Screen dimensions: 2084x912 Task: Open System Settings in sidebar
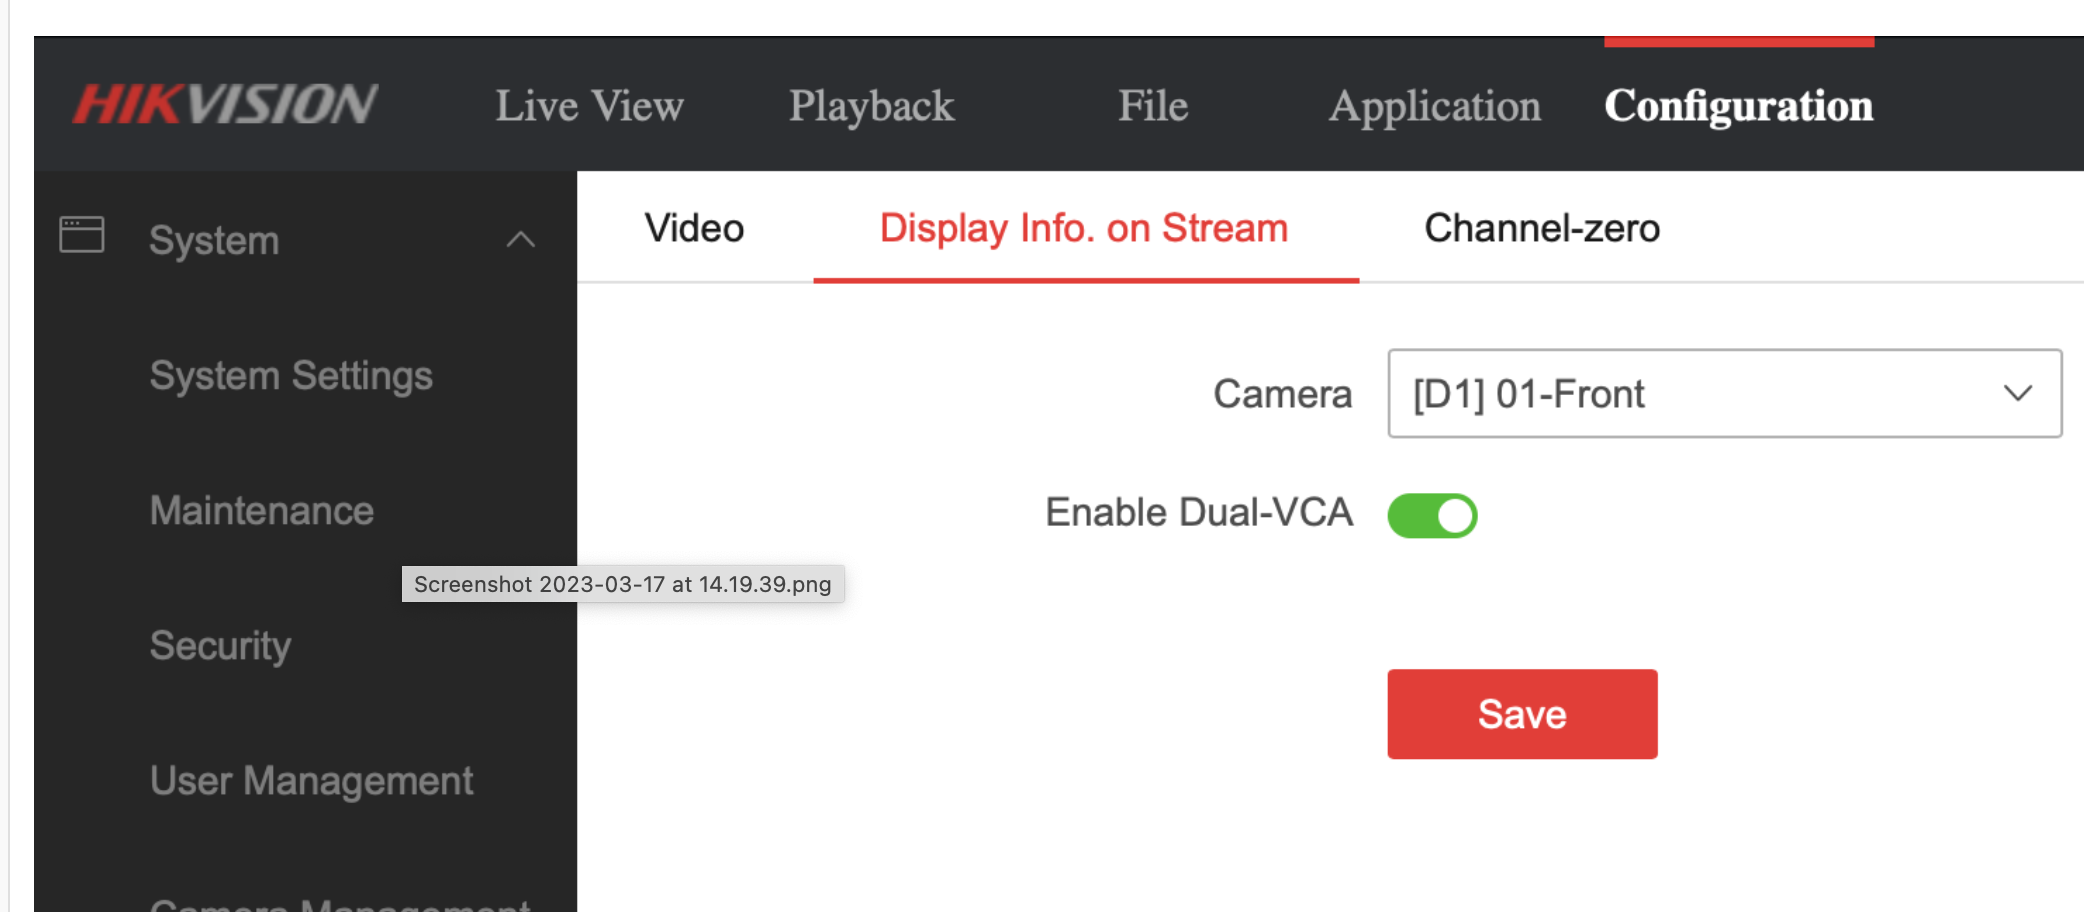pyautogui.click(x=291, y=376)
